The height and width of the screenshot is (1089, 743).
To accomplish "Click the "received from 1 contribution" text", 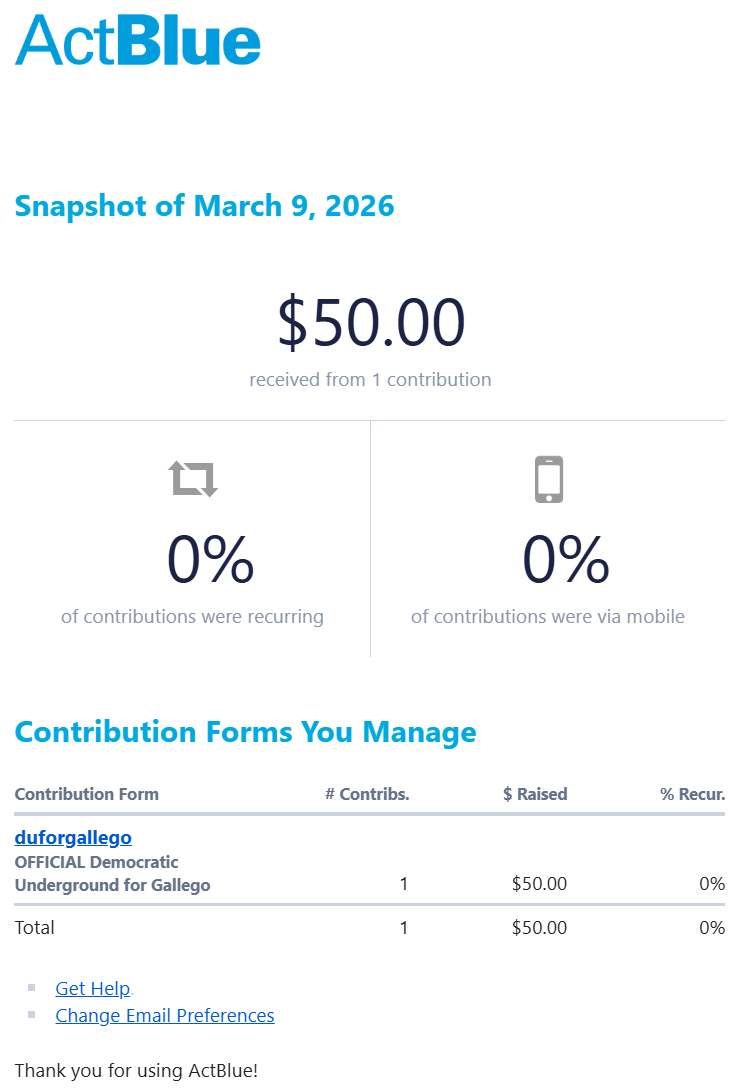I will click(x=370, y=380).
